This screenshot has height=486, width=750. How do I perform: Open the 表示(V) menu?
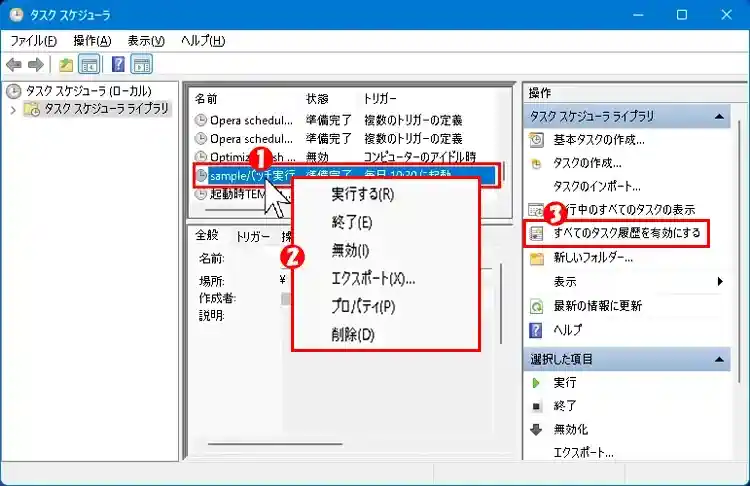point(146,41)
